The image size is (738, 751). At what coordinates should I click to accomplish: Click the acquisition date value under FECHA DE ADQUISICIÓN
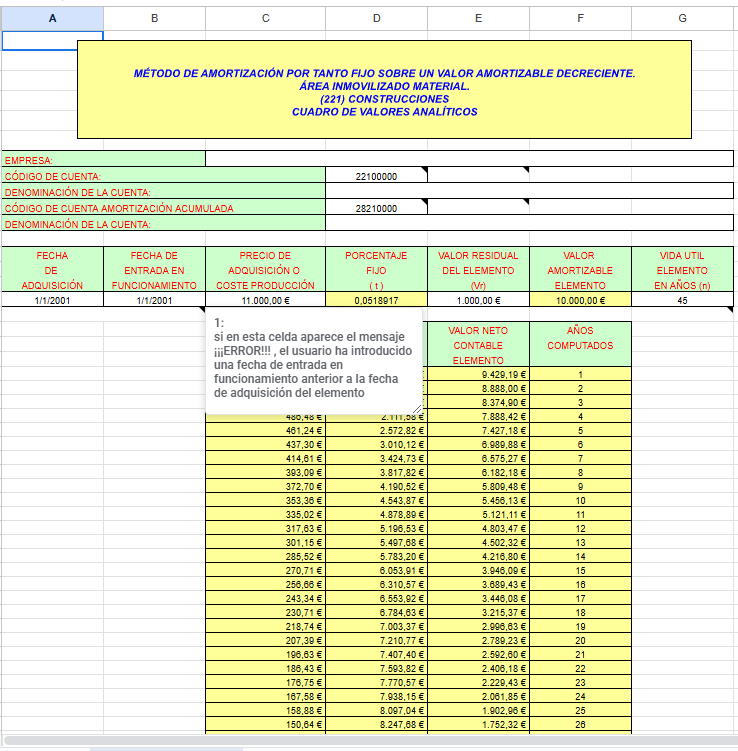click(52, 300)
